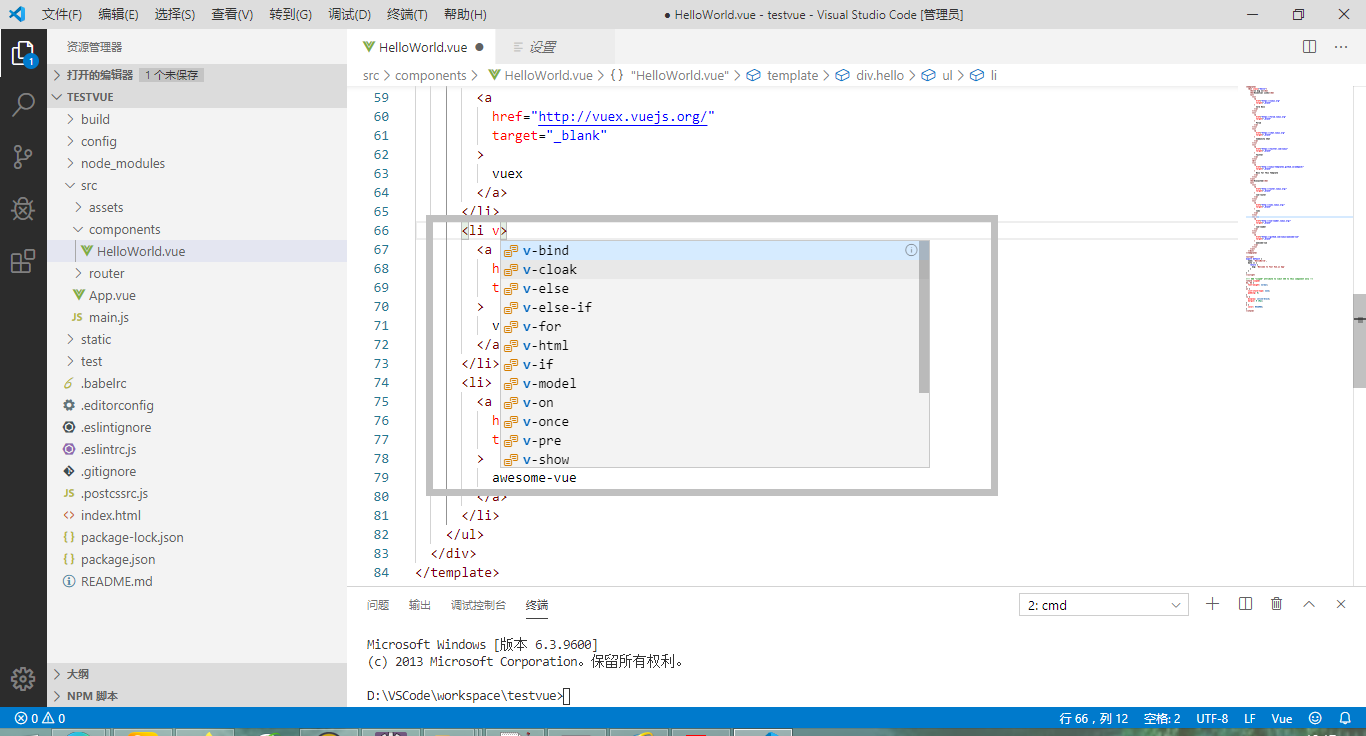Click the editor vertical scrollbar thumb
This screenshot has width=1366, height=736.
click(1359, 340)
